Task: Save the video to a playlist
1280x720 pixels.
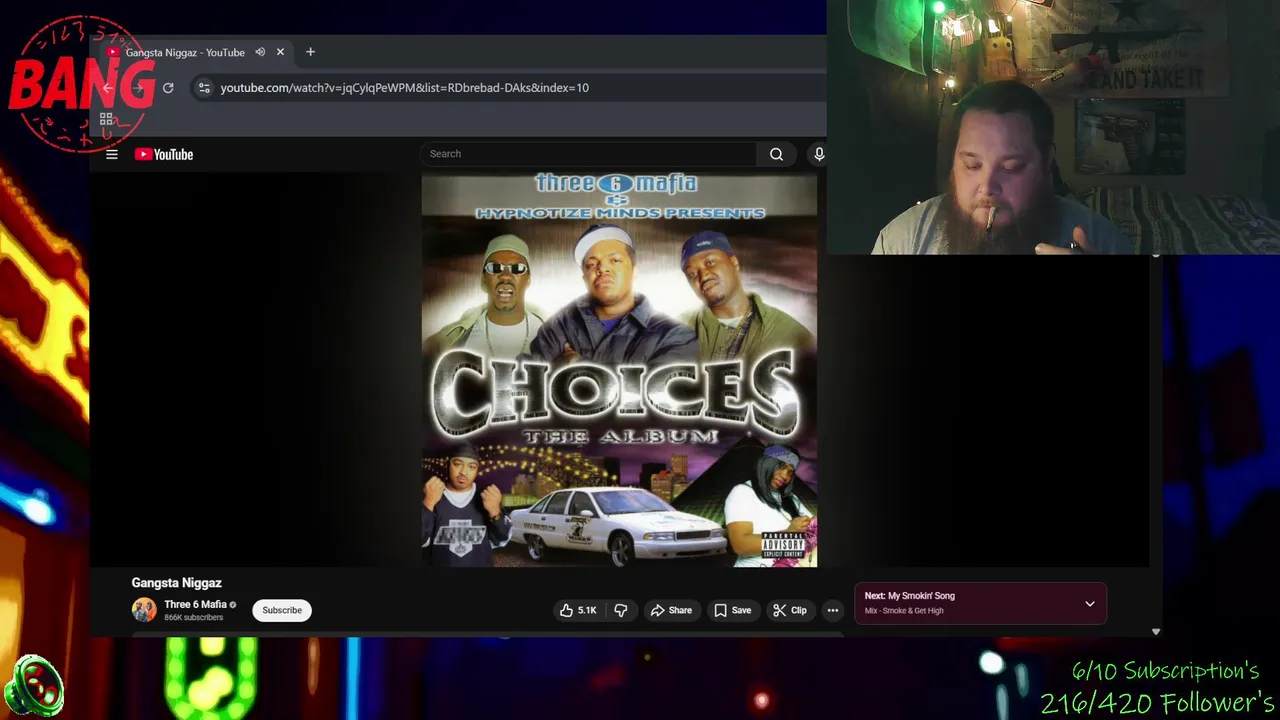Action: pyautogui.click(x=732, y=610)
